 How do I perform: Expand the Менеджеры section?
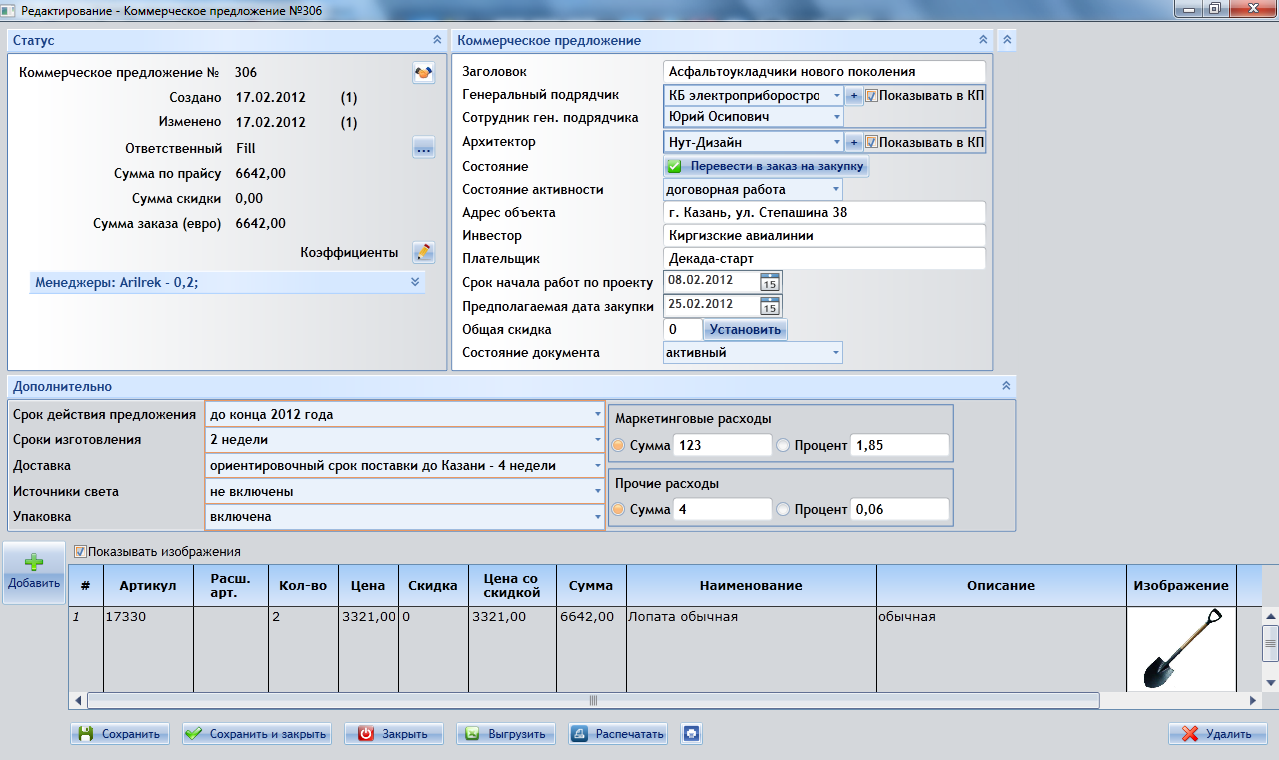(x=414, y=282)
